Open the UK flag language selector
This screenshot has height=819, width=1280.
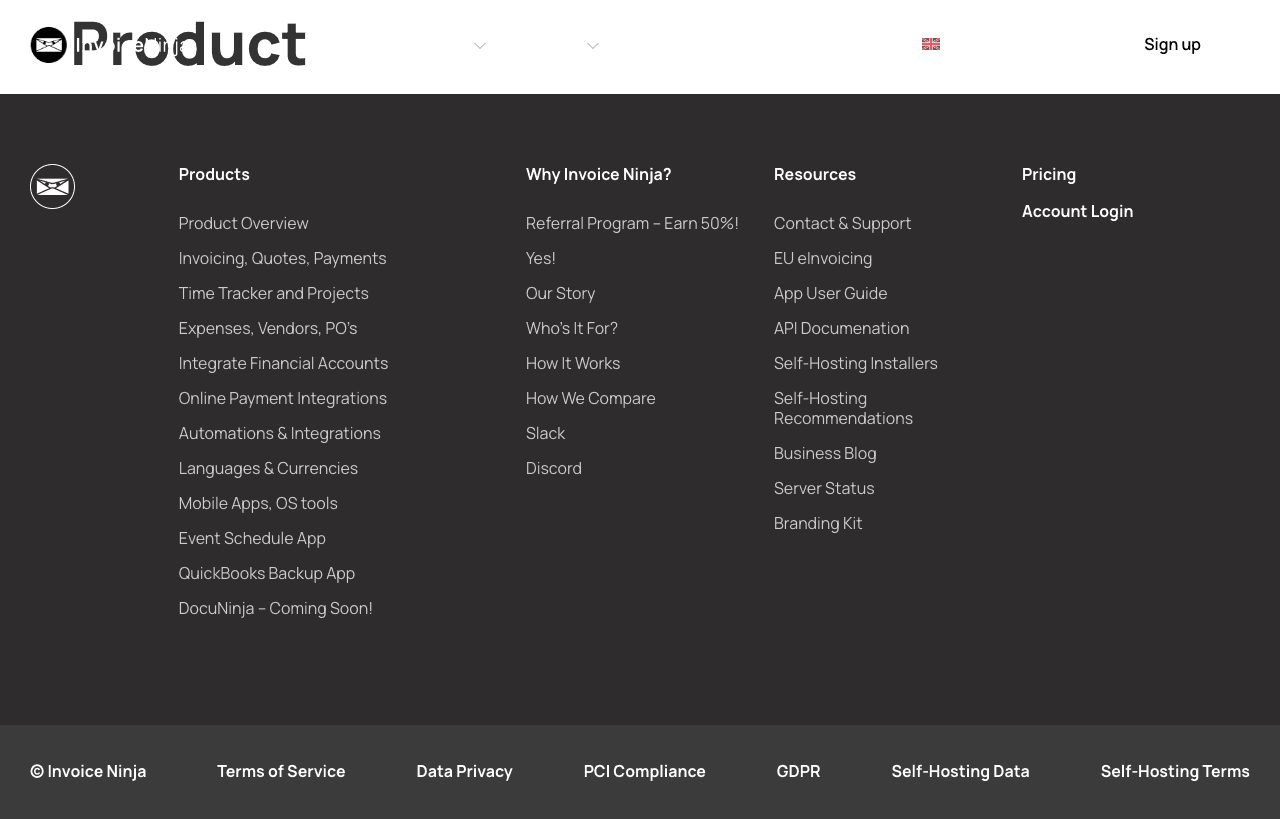(x=930, y=44)
